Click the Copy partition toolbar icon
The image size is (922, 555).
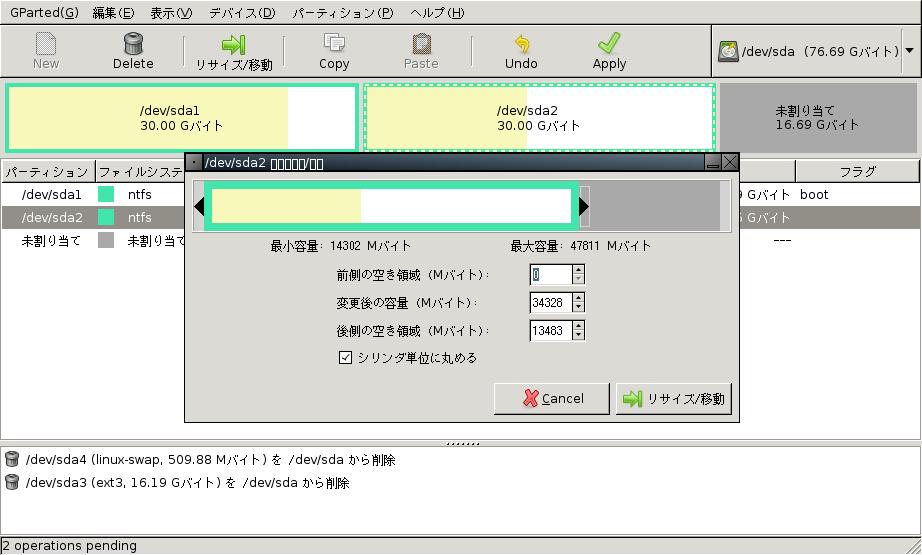tap(334, 44)
